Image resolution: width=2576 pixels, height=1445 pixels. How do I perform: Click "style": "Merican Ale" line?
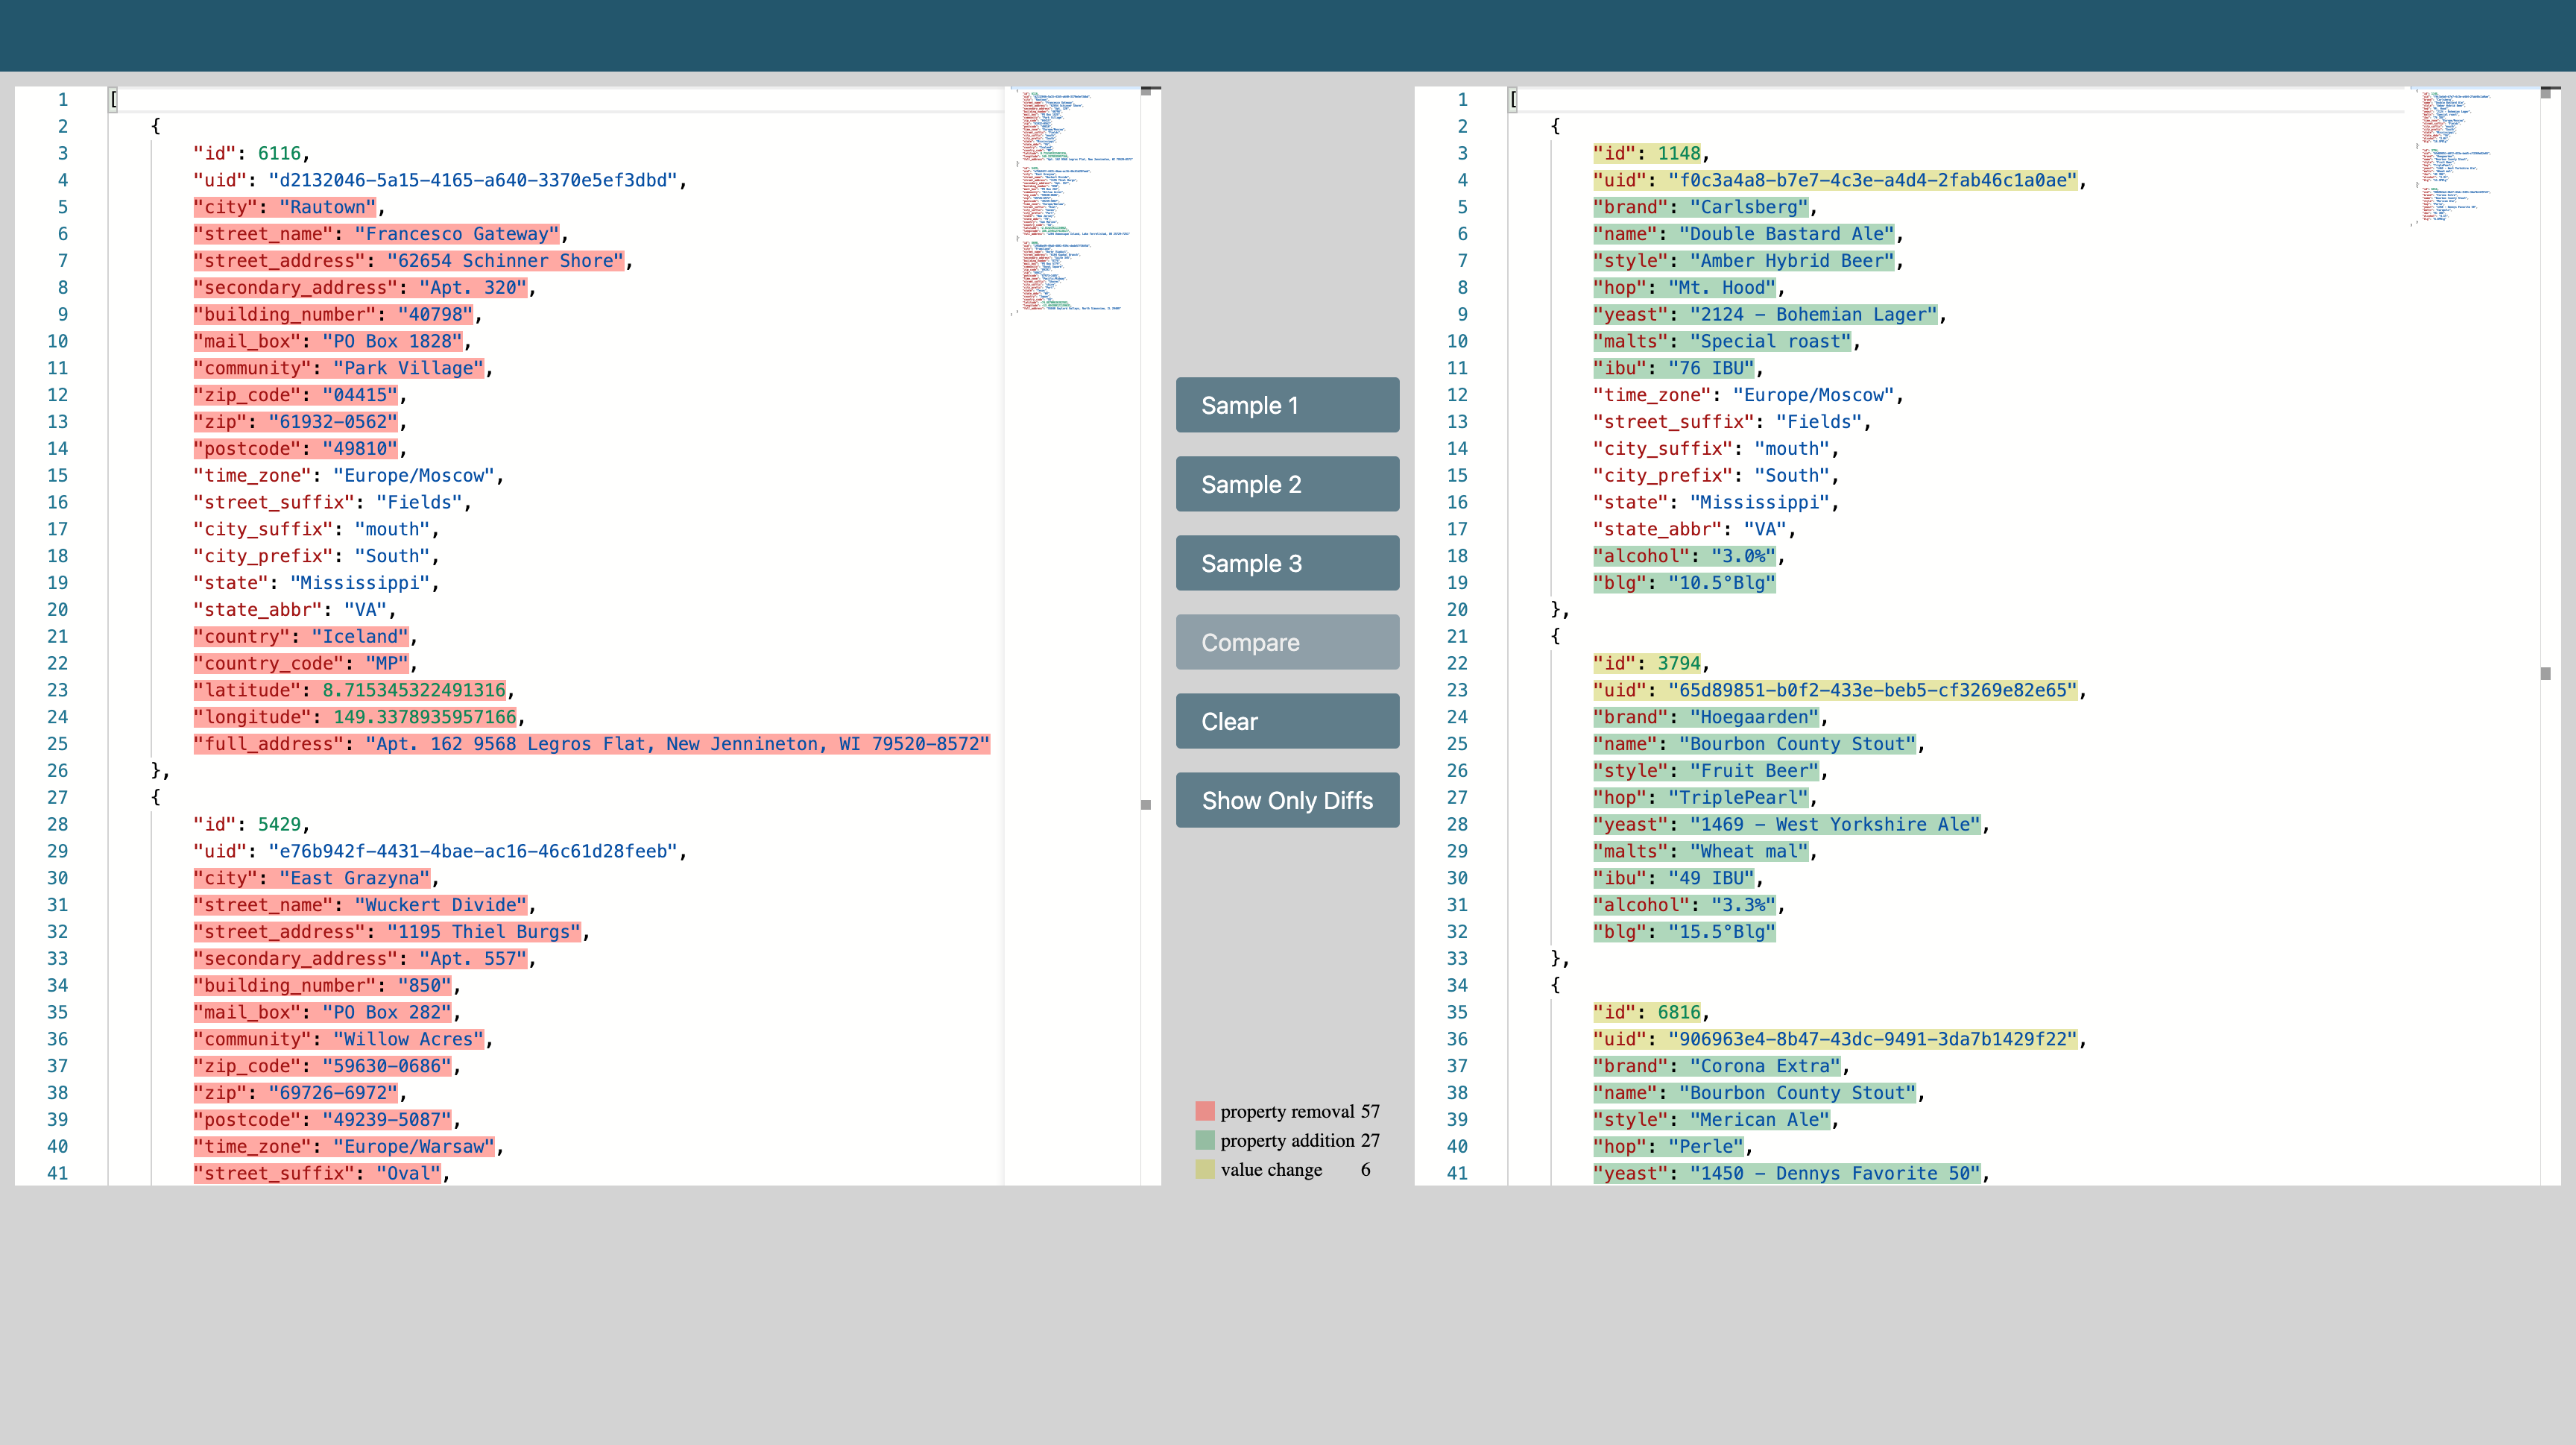click(1712, 1120)
